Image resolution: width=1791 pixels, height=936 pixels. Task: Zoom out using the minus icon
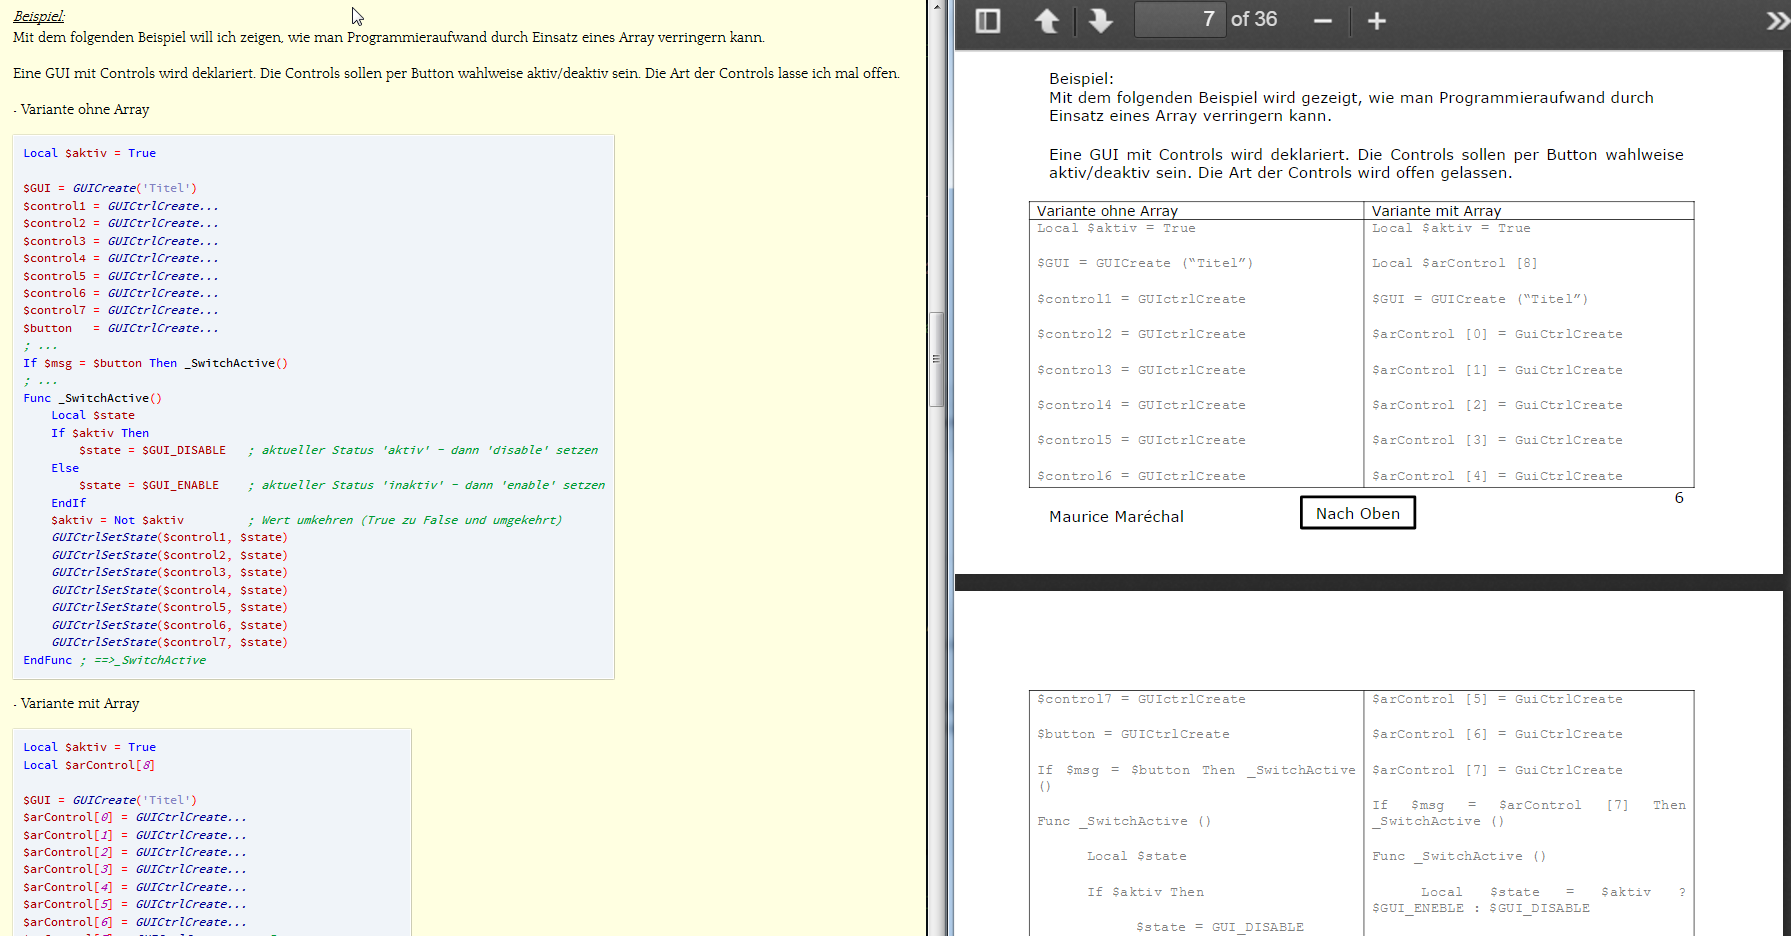click(1322, 21)
